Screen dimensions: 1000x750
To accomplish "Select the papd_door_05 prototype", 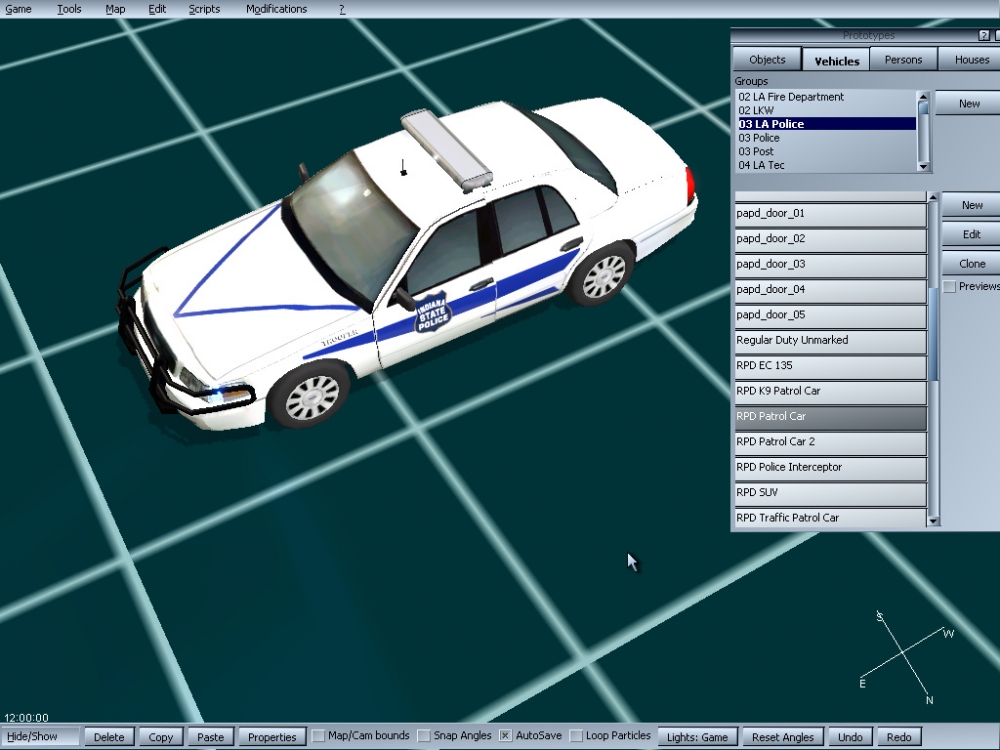I will (830, 316).
